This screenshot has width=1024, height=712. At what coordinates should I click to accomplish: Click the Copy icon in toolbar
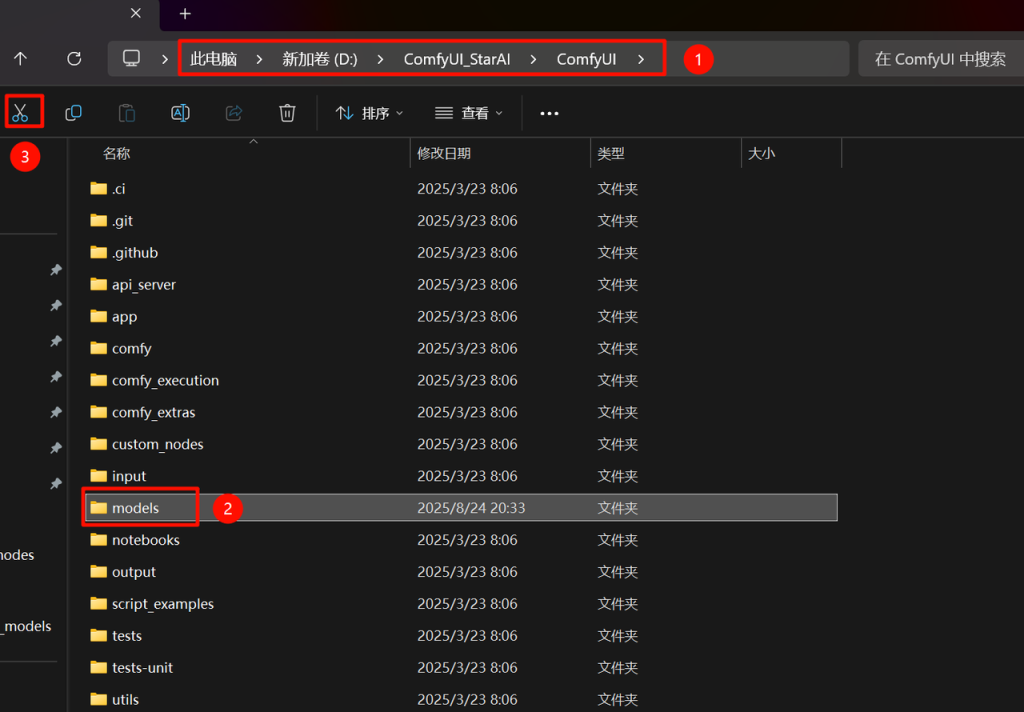tap(73, 113)
